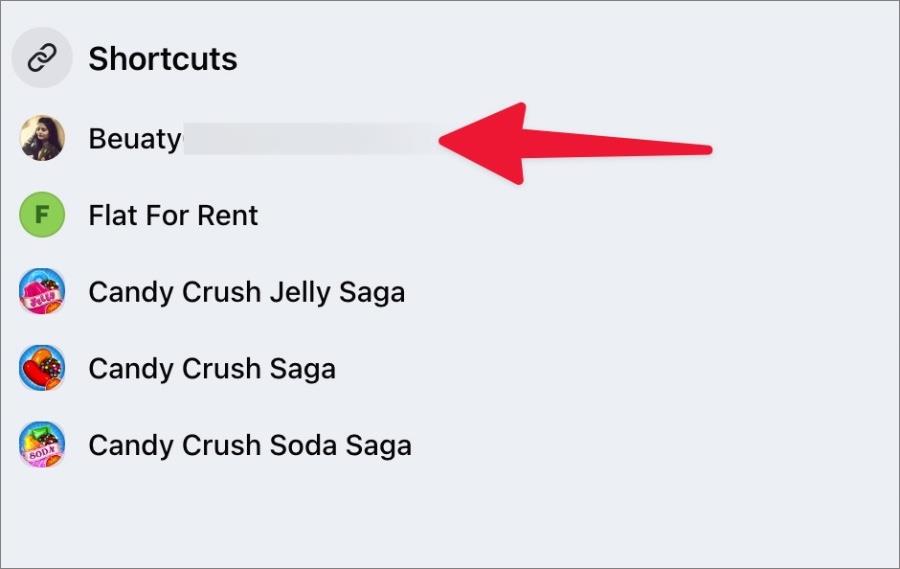
Task: Open the Beuaty shortcut name
Action: tap(135, 140)
